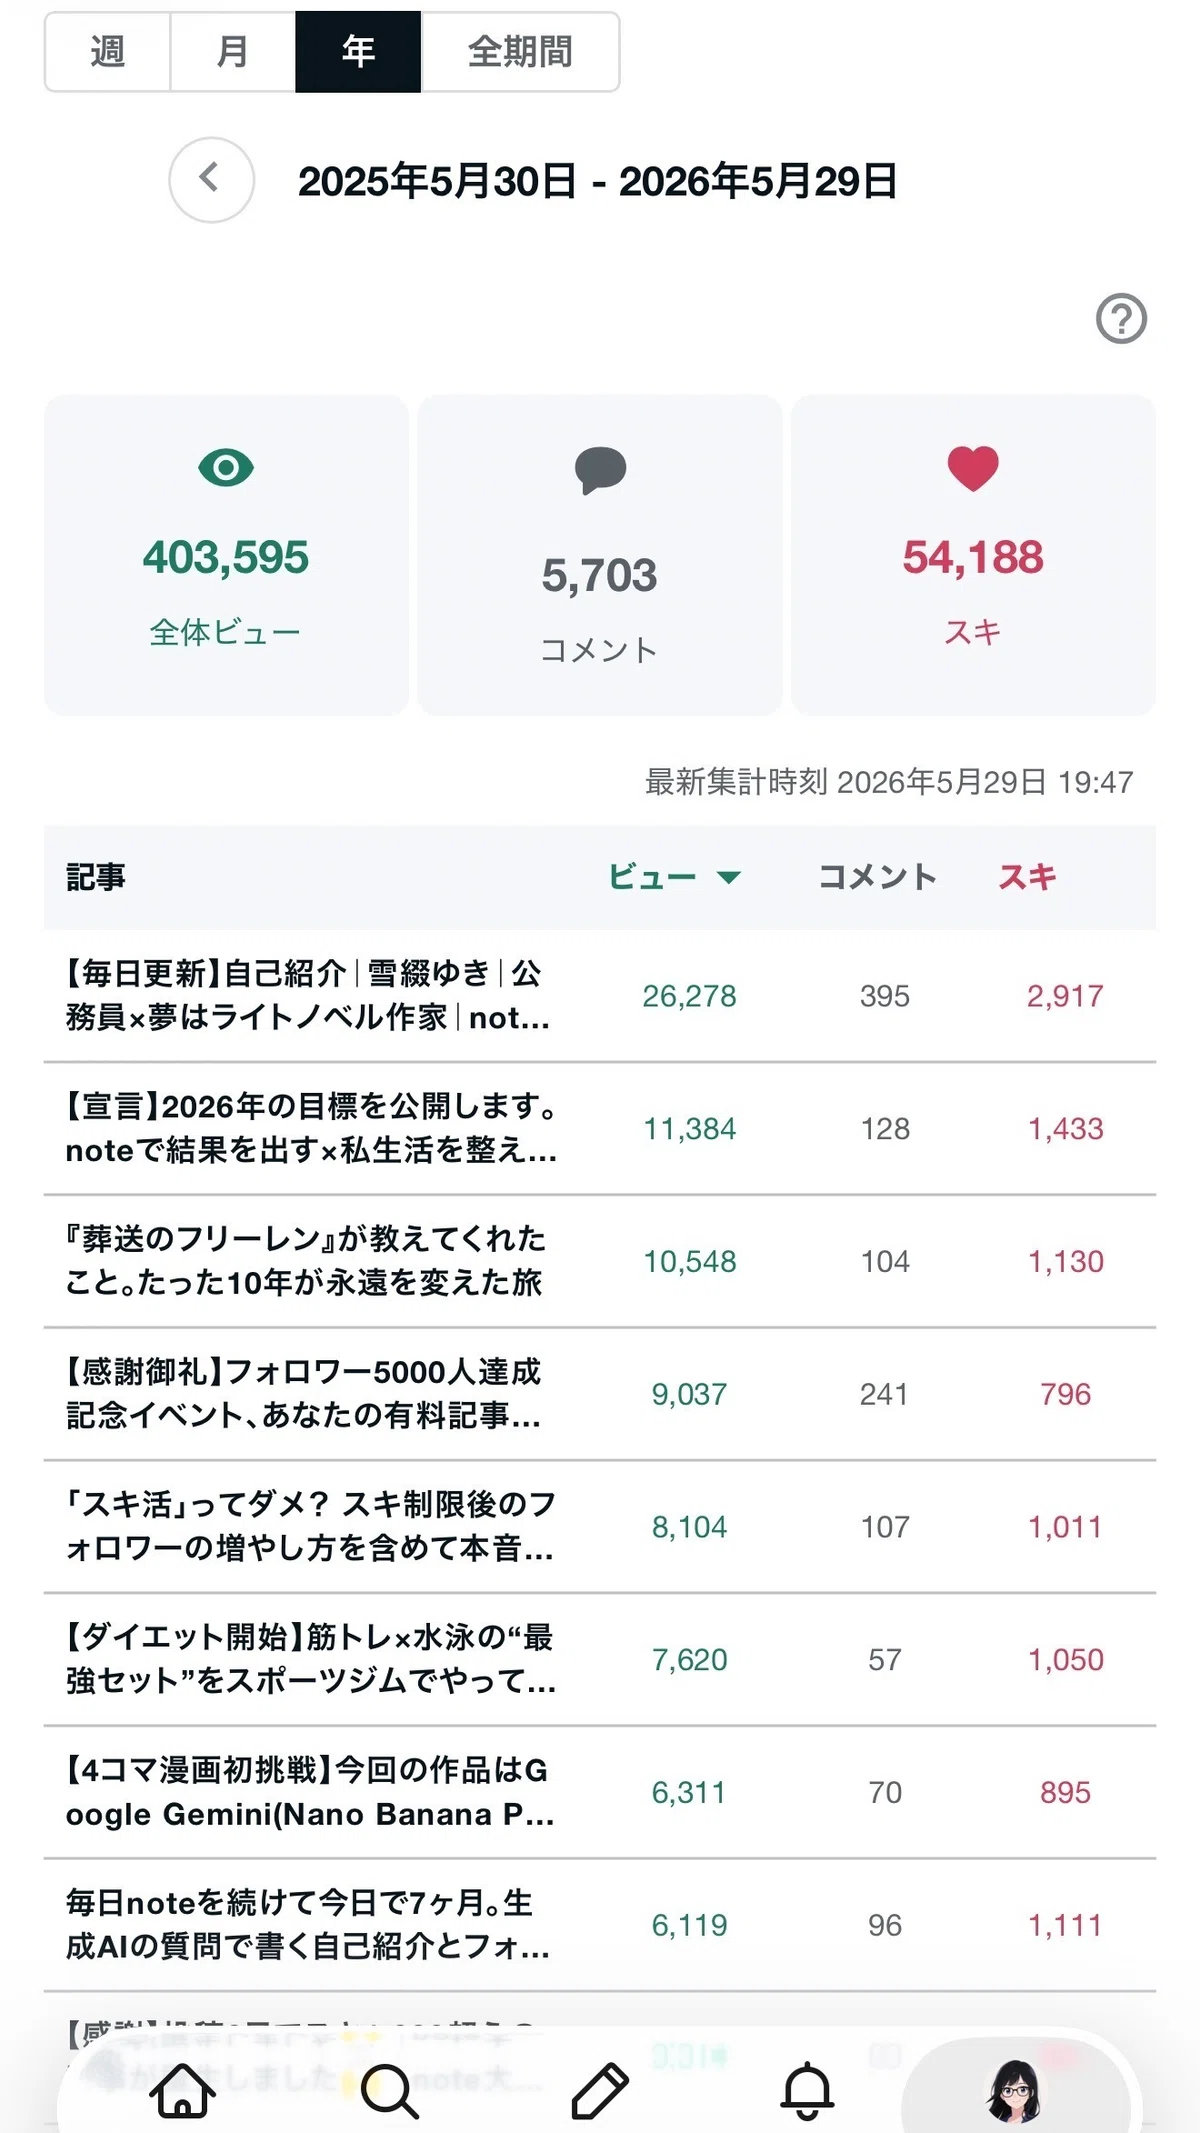
Task: Go to previous period with back chevron
Action: [211, 180]
